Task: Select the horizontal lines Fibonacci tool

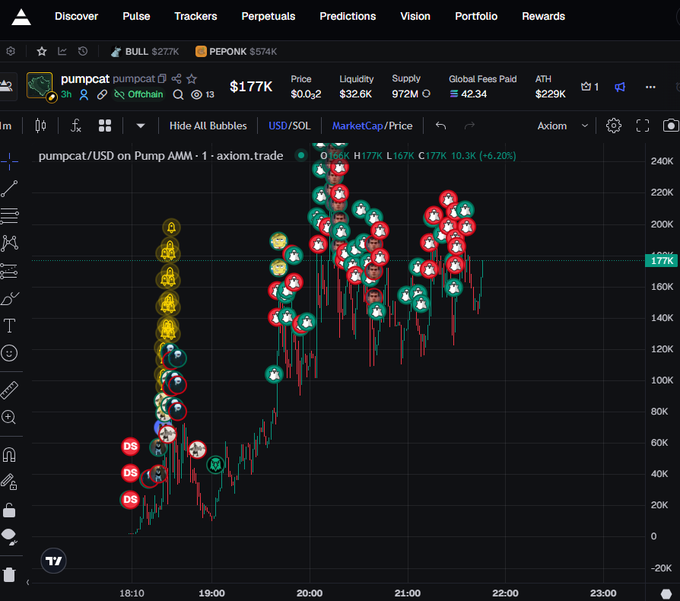Action: tap(10, 216)
